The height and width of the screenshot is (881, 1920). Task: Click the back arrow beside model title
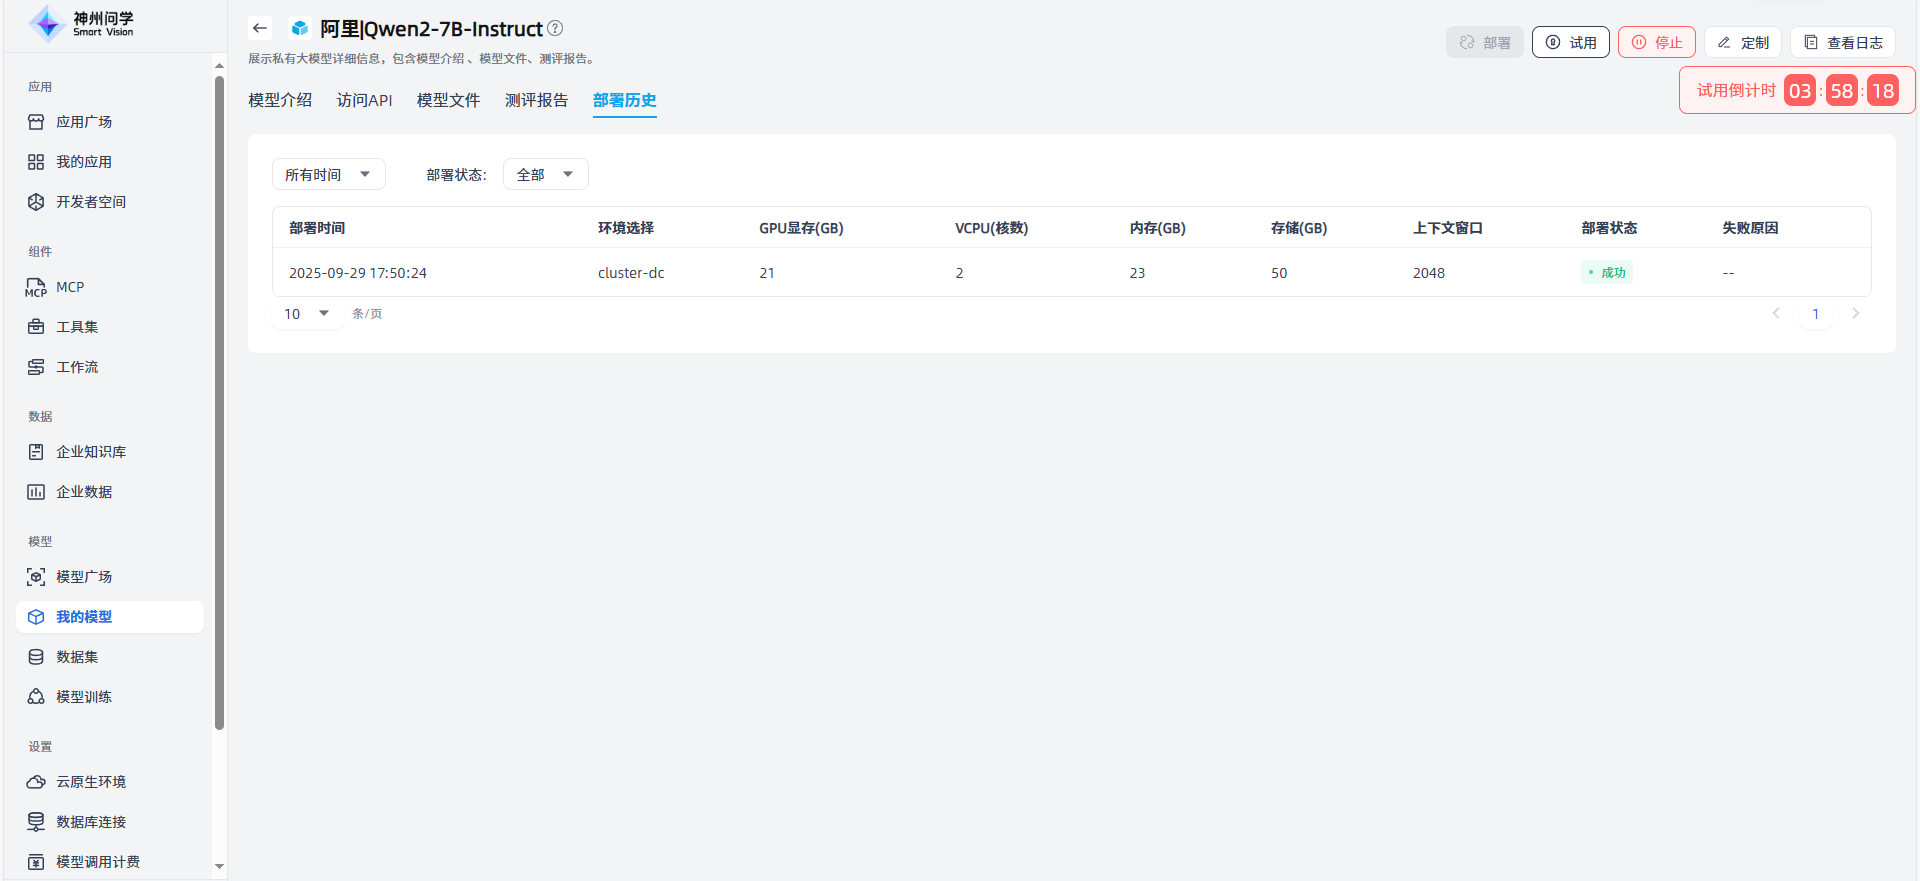coord(260,28)
